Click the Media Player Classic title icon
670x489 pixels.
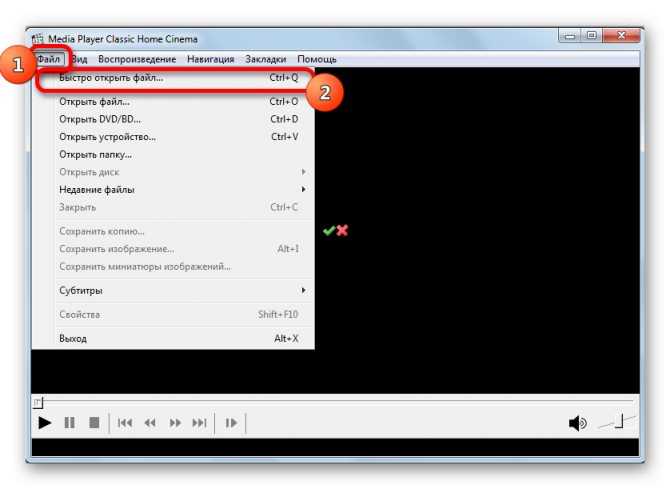click(x=38, y=38)
